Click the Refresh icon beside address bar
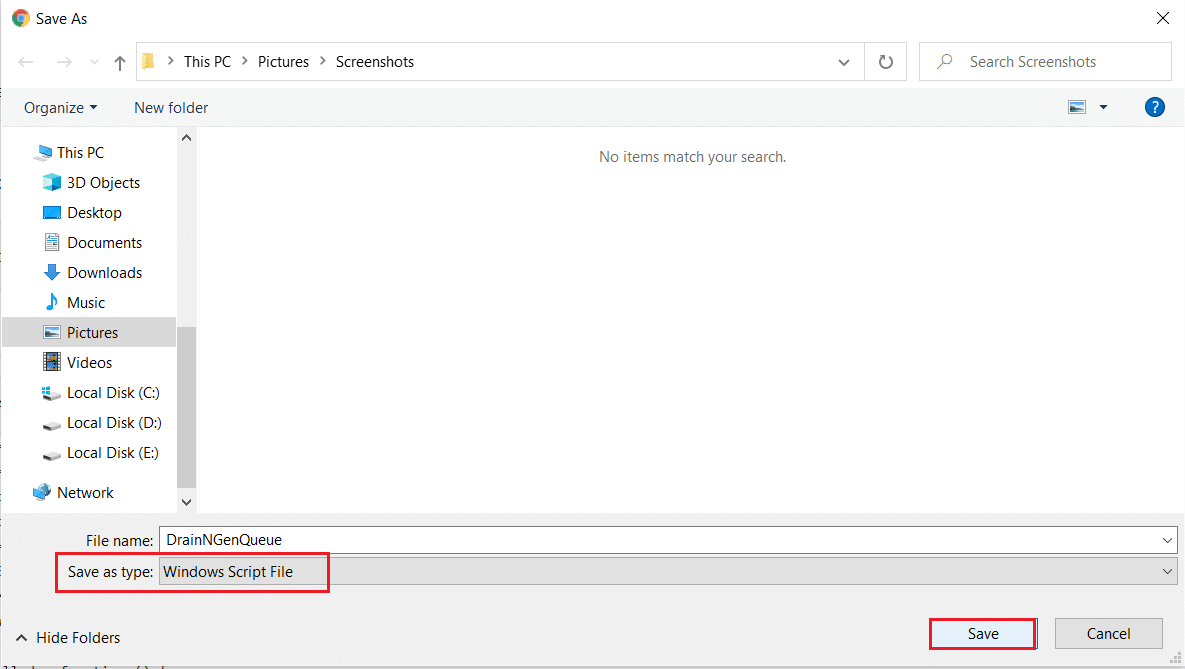Viewport: 1185px width, 669px height. [885, 62]
